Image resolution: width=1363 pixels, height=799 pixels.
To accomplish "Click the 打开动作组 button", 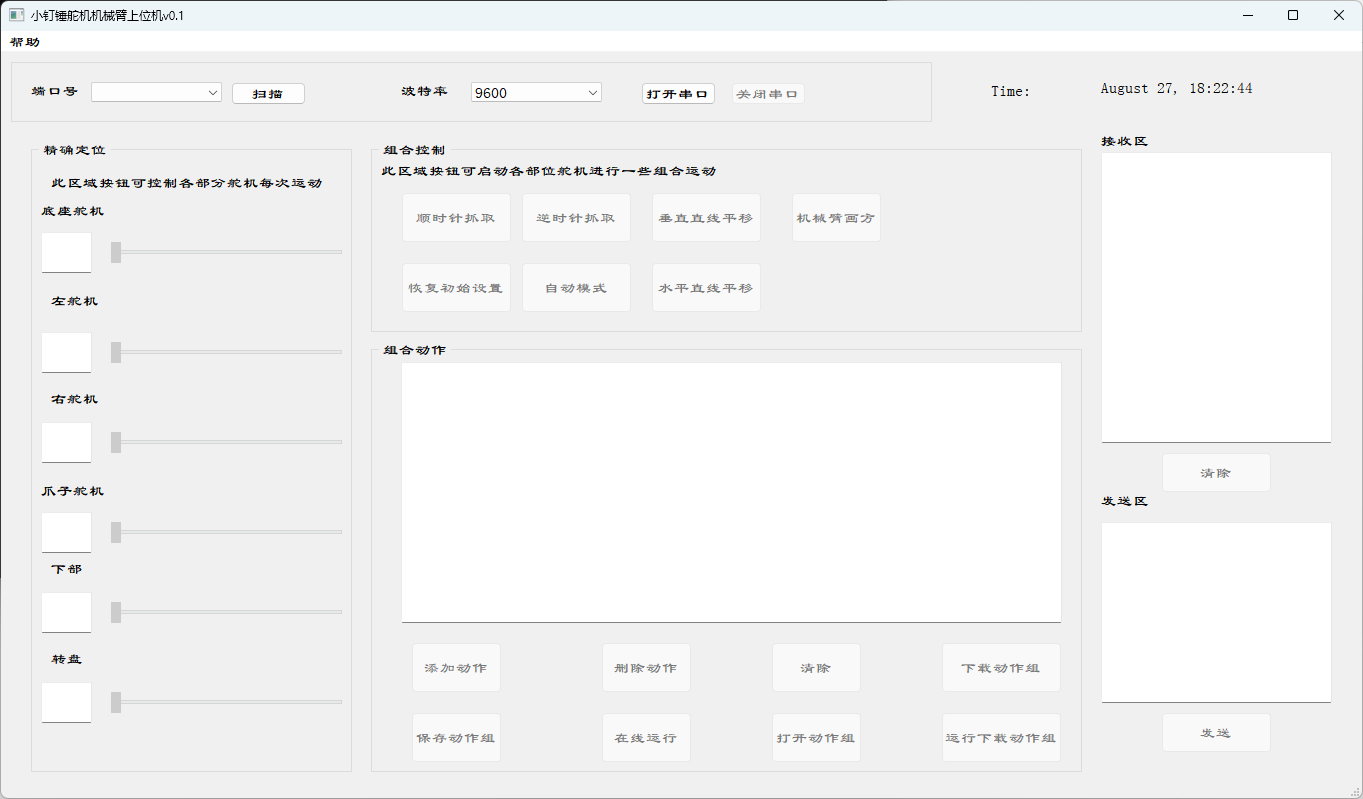I will click(x=816, y=738).
